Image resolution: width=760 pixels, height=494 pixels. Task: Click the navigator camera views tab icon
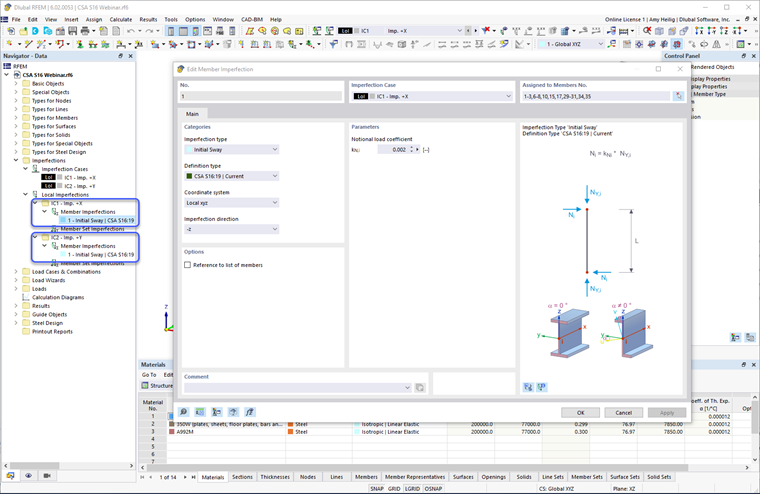(47, 476)
